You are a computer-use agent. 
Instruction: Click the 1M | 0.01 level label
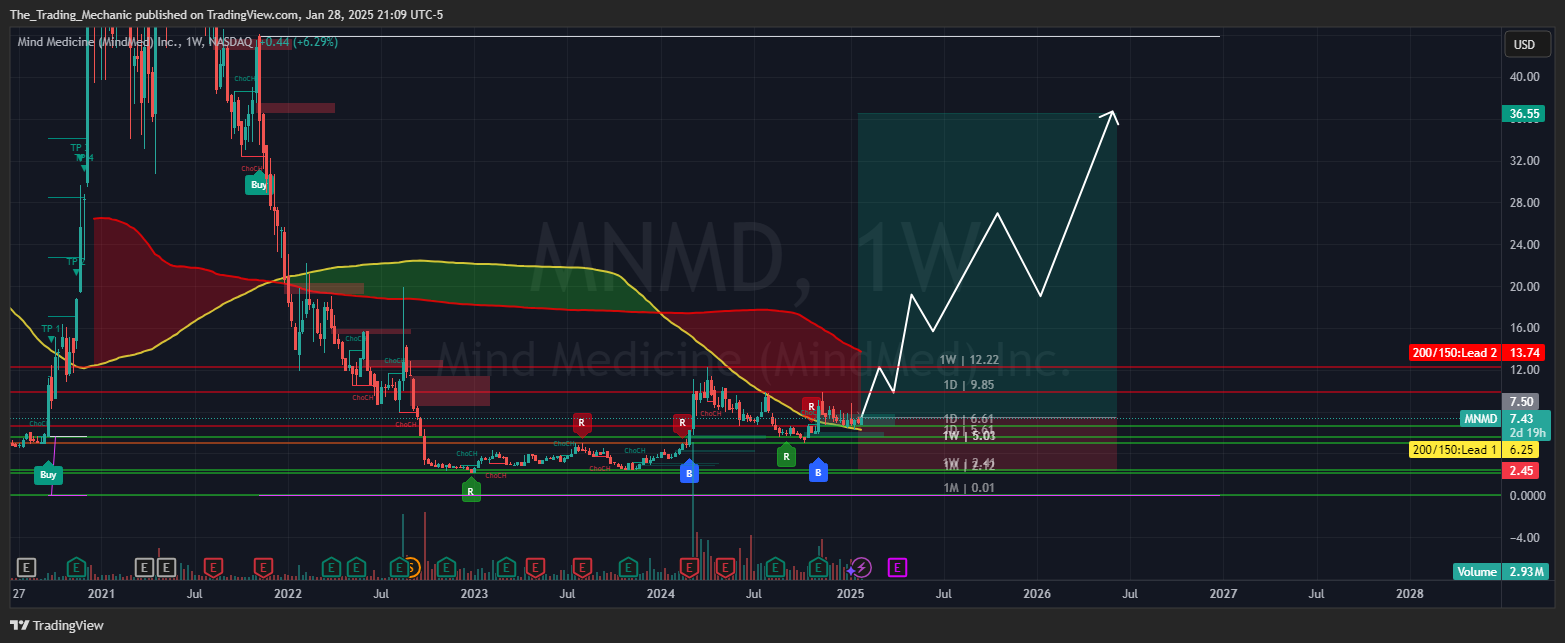(971, 488)
